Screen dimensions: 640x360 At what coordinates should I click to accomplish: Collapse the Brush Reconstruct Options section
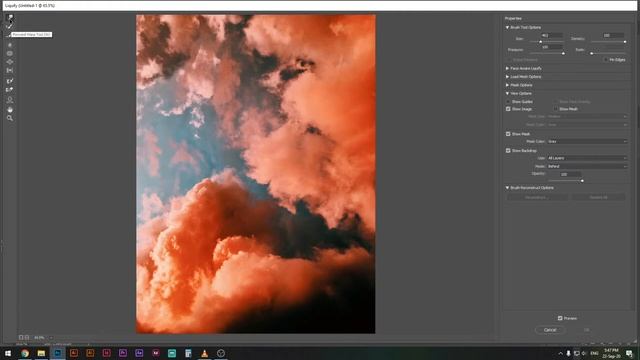pos(507,188)
